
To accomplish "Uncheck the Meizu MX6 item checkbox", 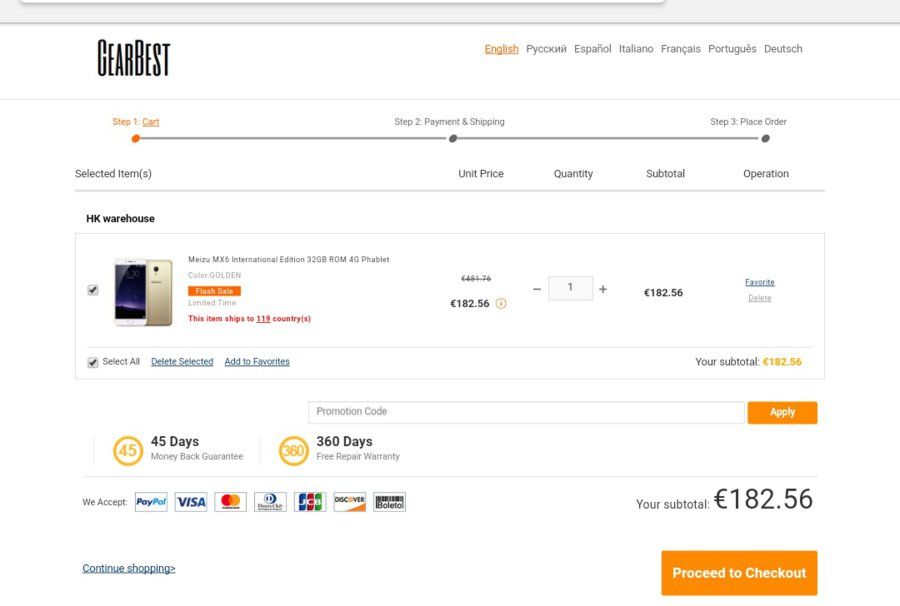I will 92,290.
